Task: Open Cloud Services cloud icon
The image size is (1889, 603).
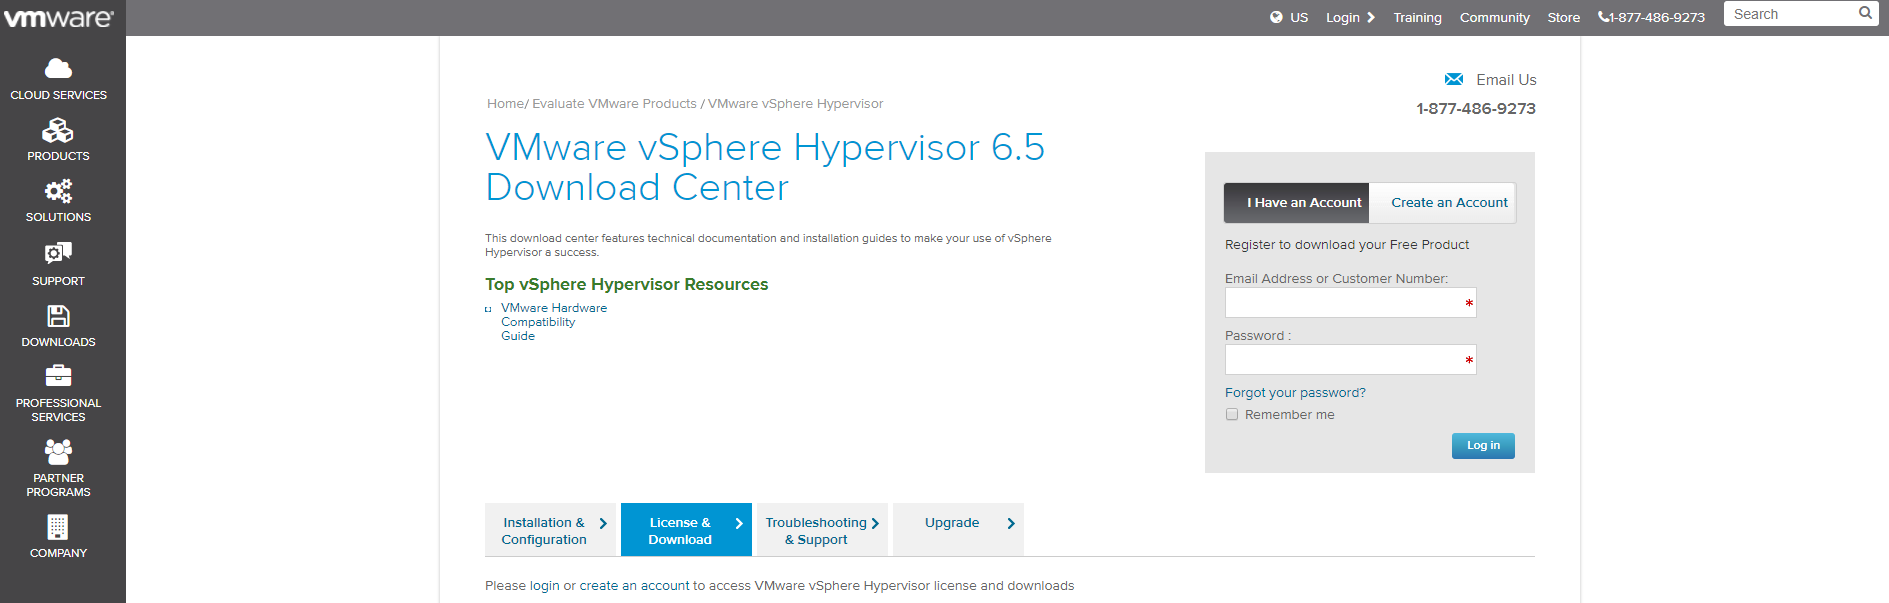Action: (x=58, y=68)
